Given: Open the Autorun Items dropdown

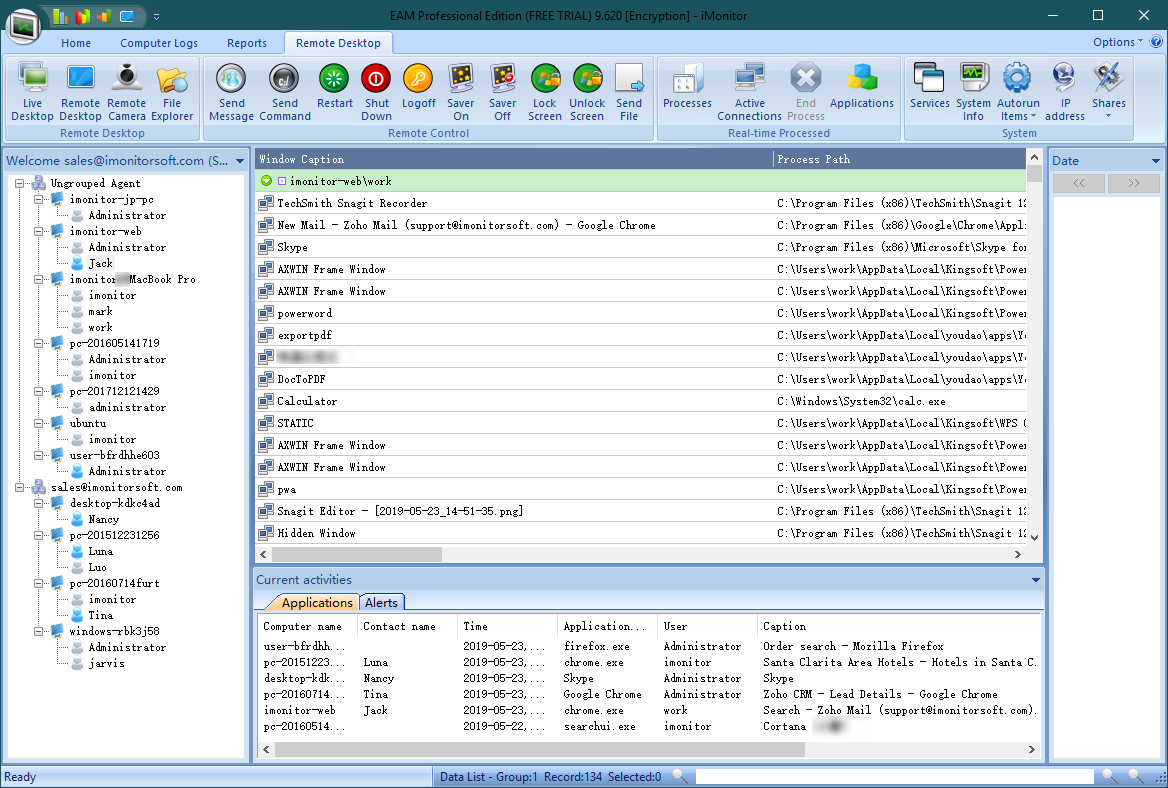Looking at the screenshot, I should point(1018,92).
